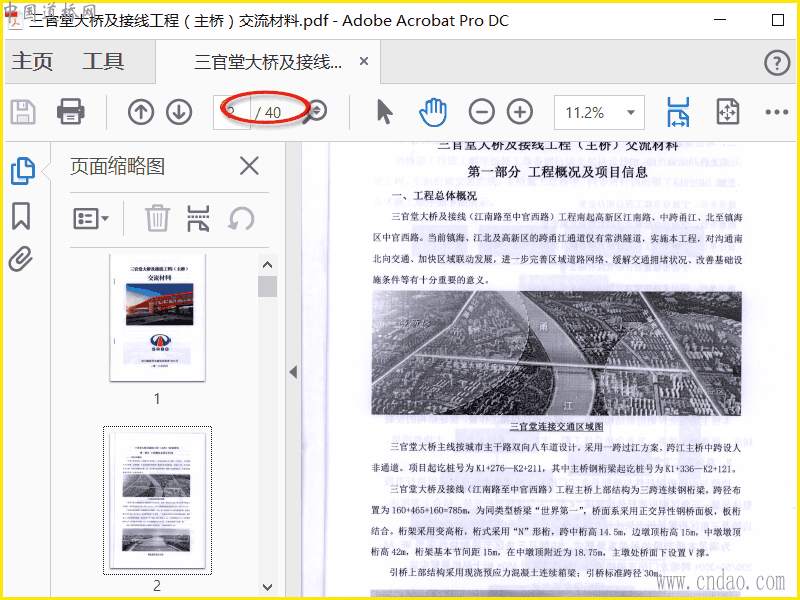800x600 pixels.
Task: Click the search magnifier icon
Action: coord(316,112)
